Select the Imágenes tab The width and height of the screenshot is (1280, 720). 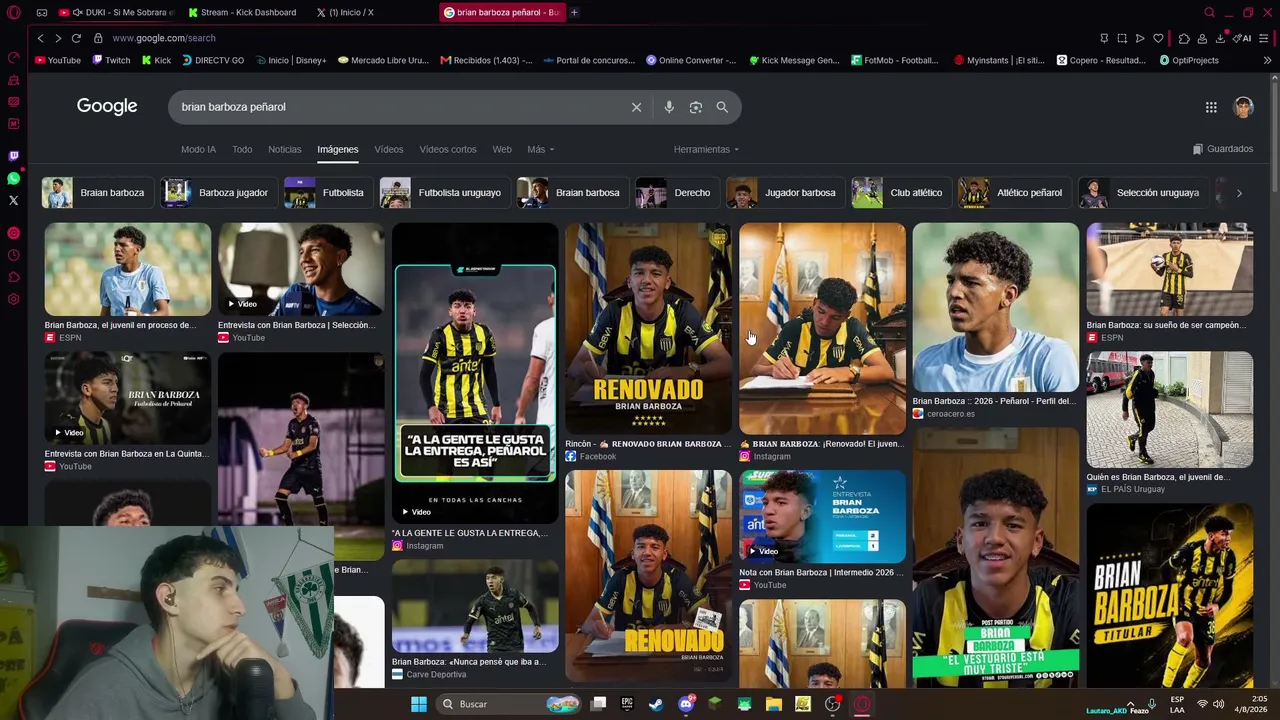tap(338, 149)
